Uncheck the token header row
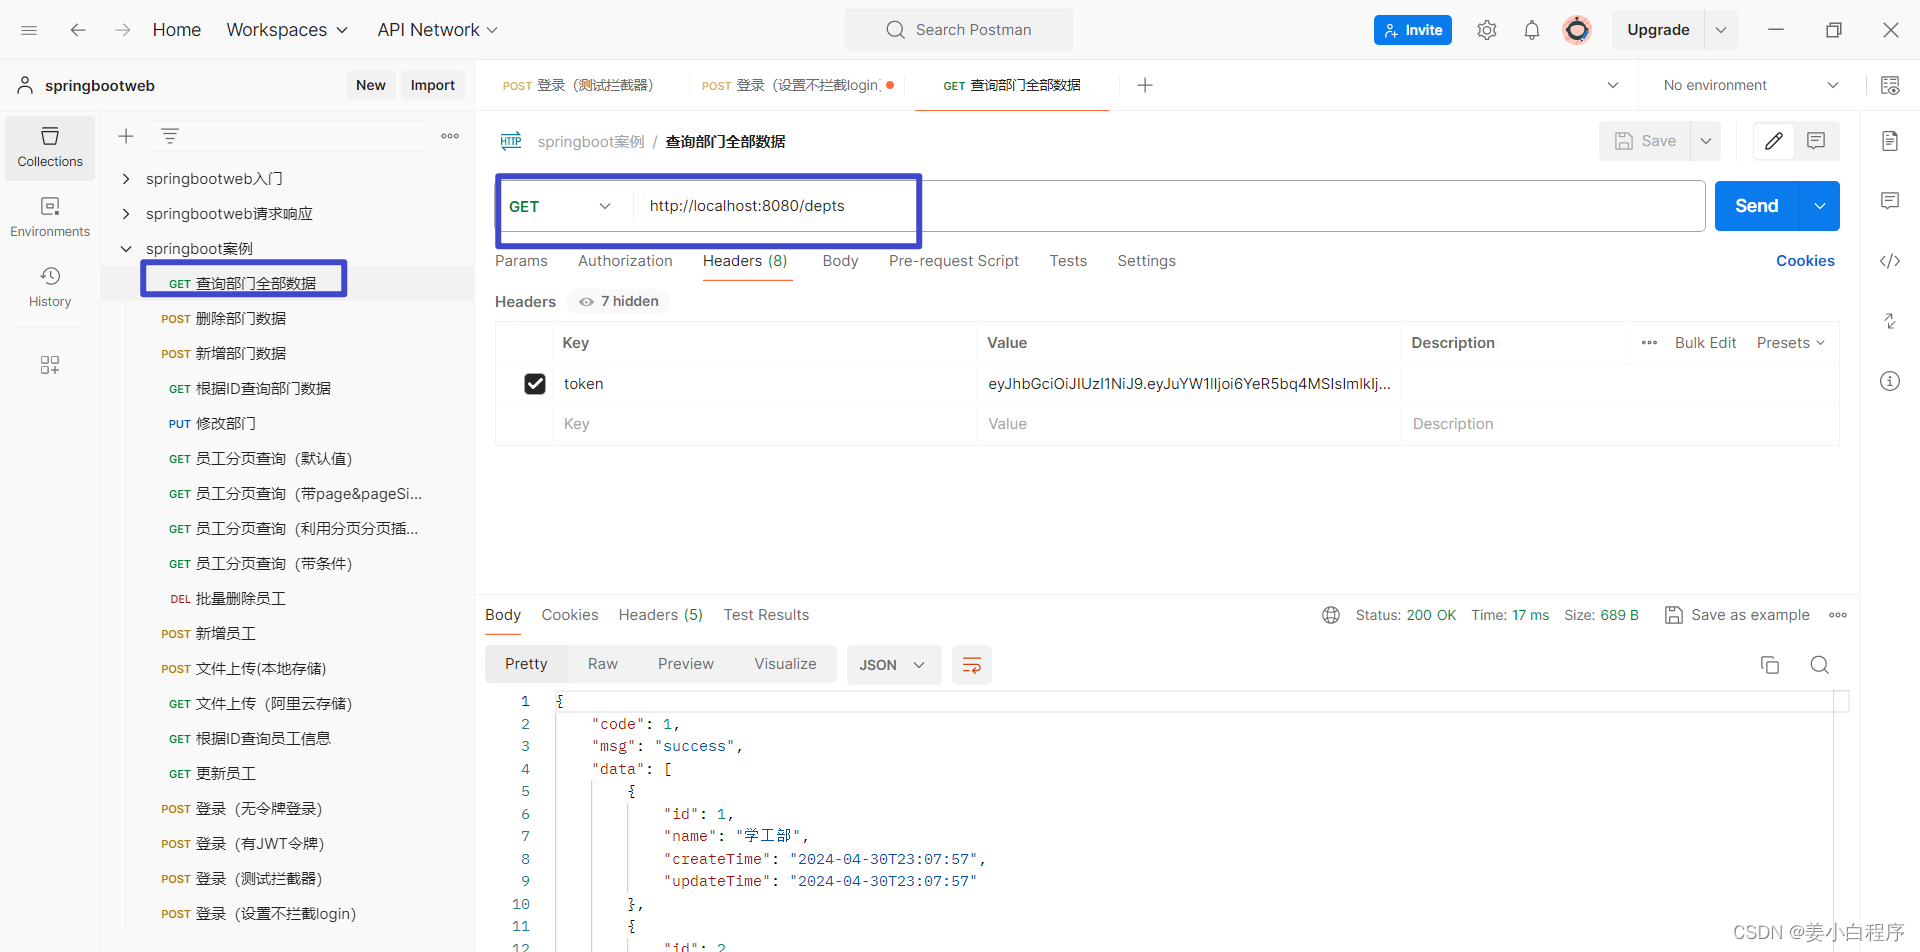1920x952 pixels. click(535, 383)
